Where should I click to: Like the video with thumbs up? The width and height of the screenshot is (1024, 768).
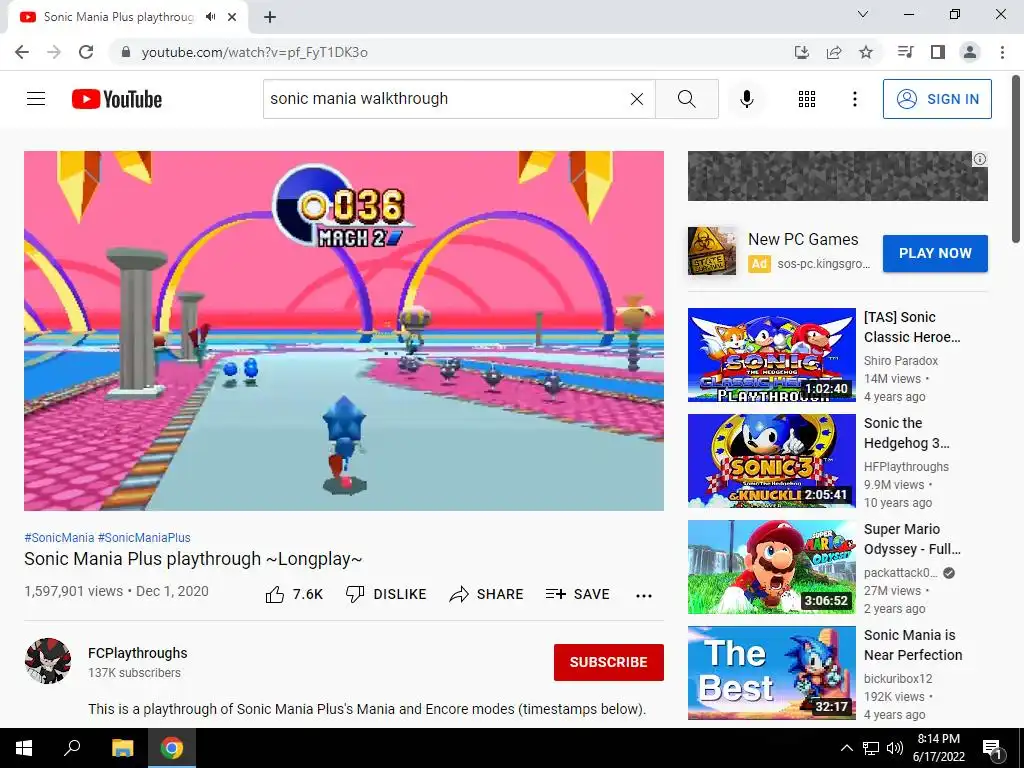(294, 594)
